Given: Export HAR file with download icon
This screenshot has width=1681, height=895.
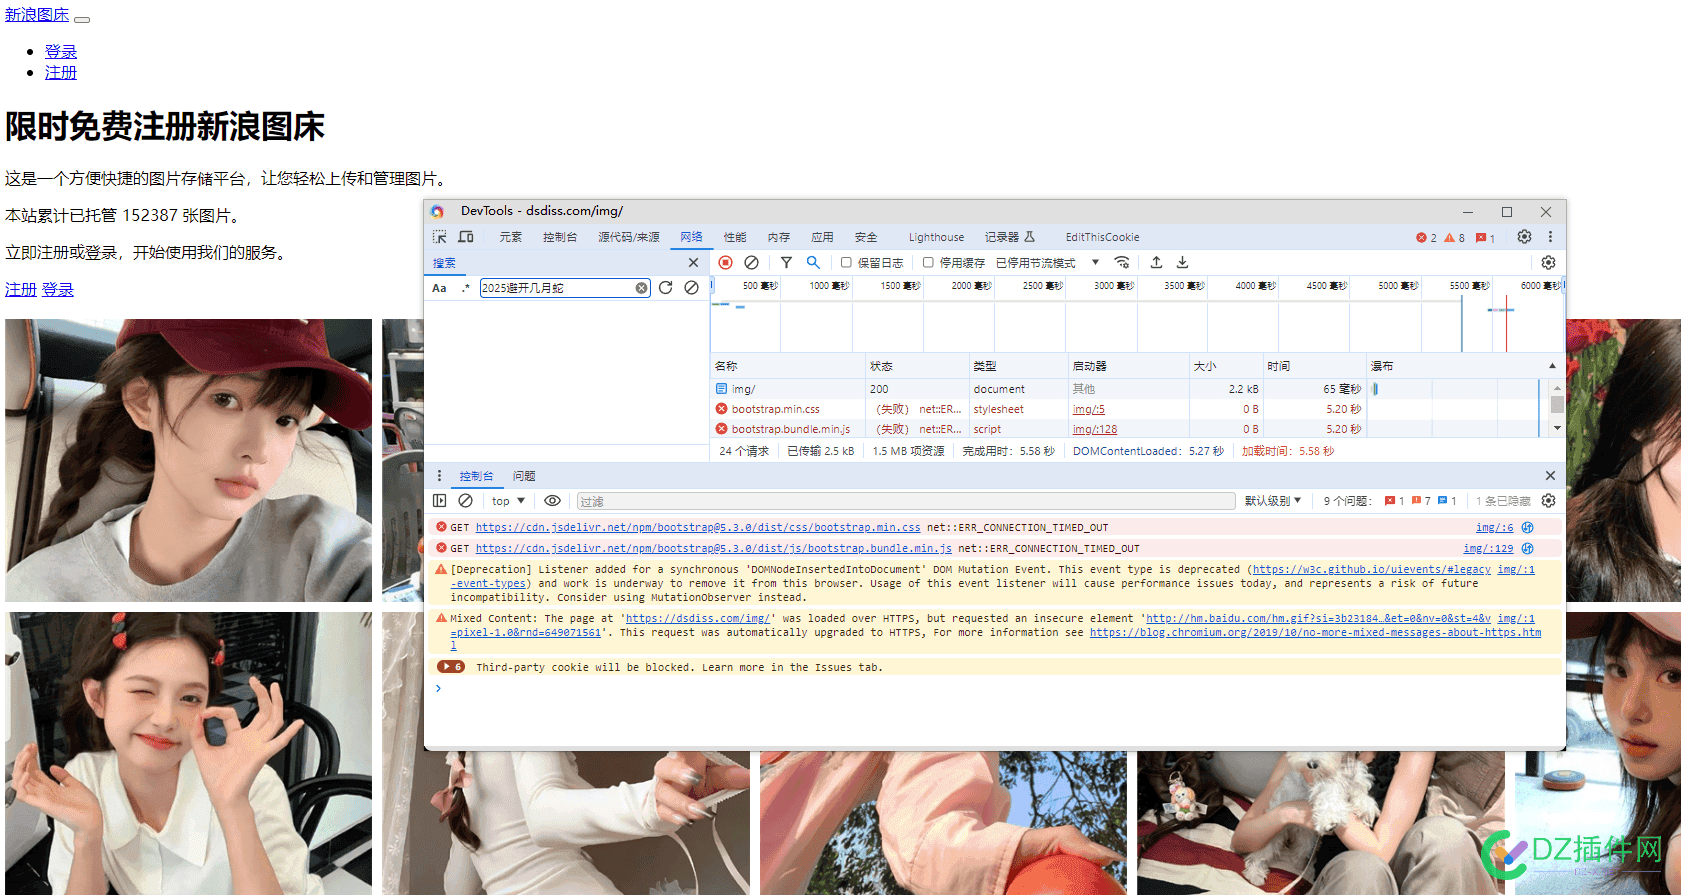Looking at the screenshot, I should [1182, 262].
